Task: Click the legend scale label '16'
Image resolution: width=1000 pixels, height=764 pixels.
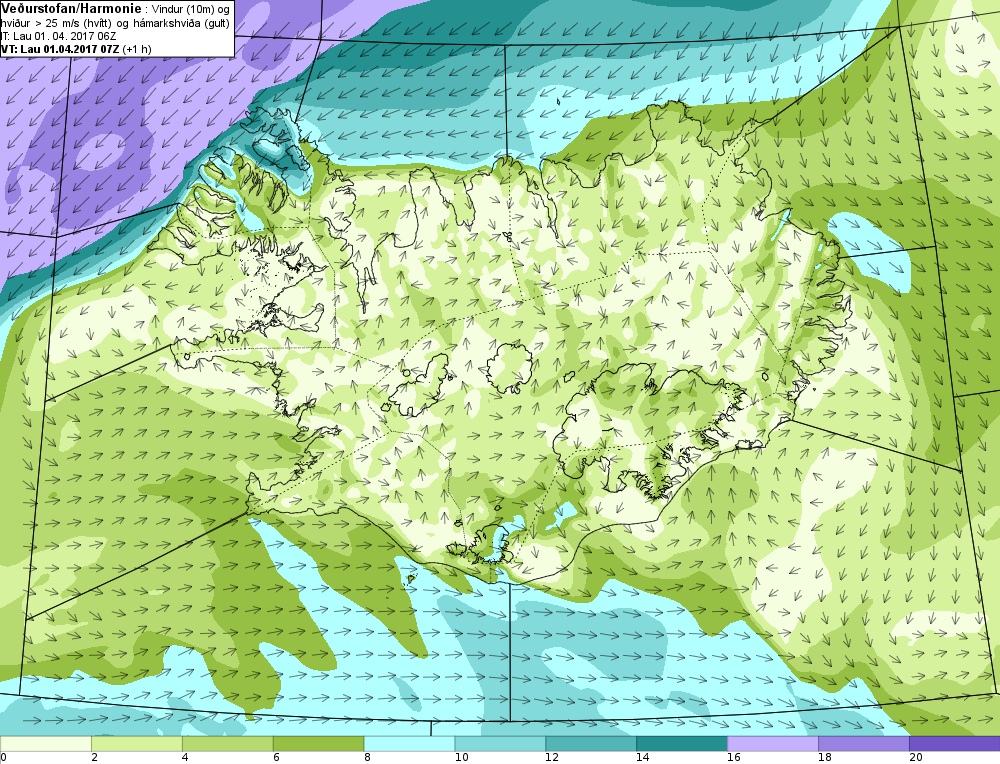Action: (734, 758)
